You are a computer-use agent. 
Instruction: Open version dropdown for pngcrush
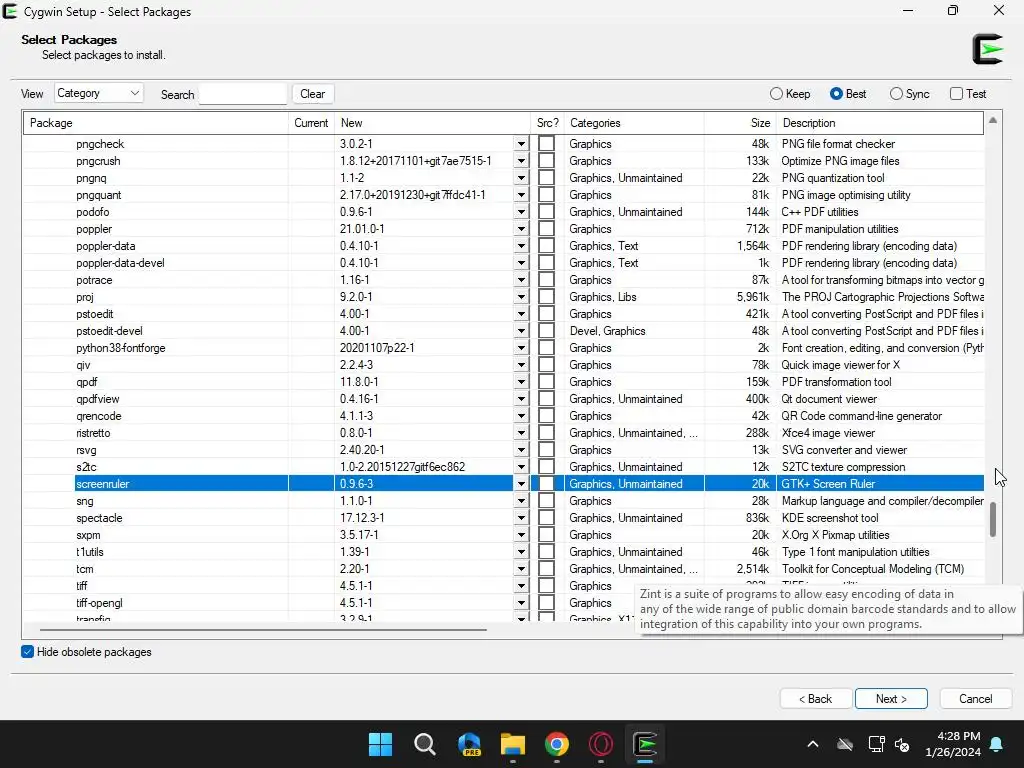click(521, 161)
